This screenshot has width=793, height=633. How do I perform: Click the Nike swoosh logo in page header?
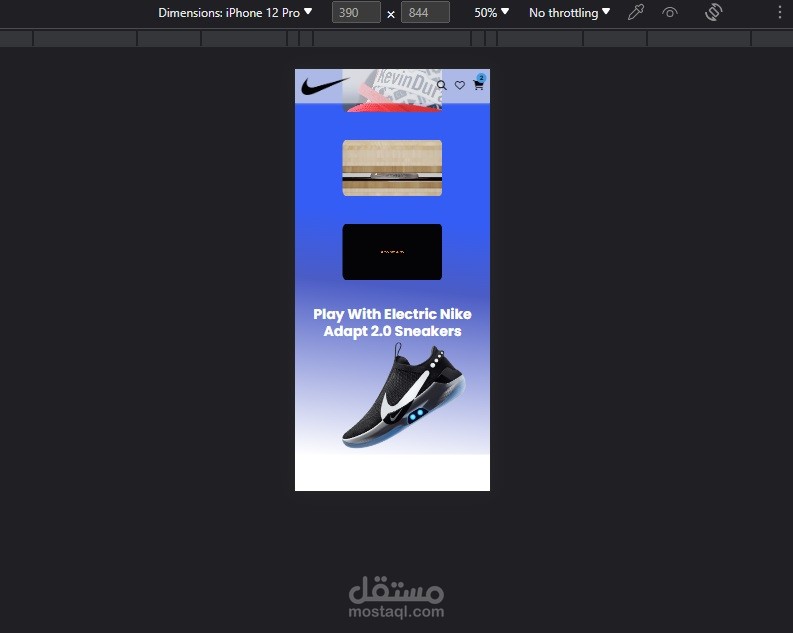click(x=324, y=86)
